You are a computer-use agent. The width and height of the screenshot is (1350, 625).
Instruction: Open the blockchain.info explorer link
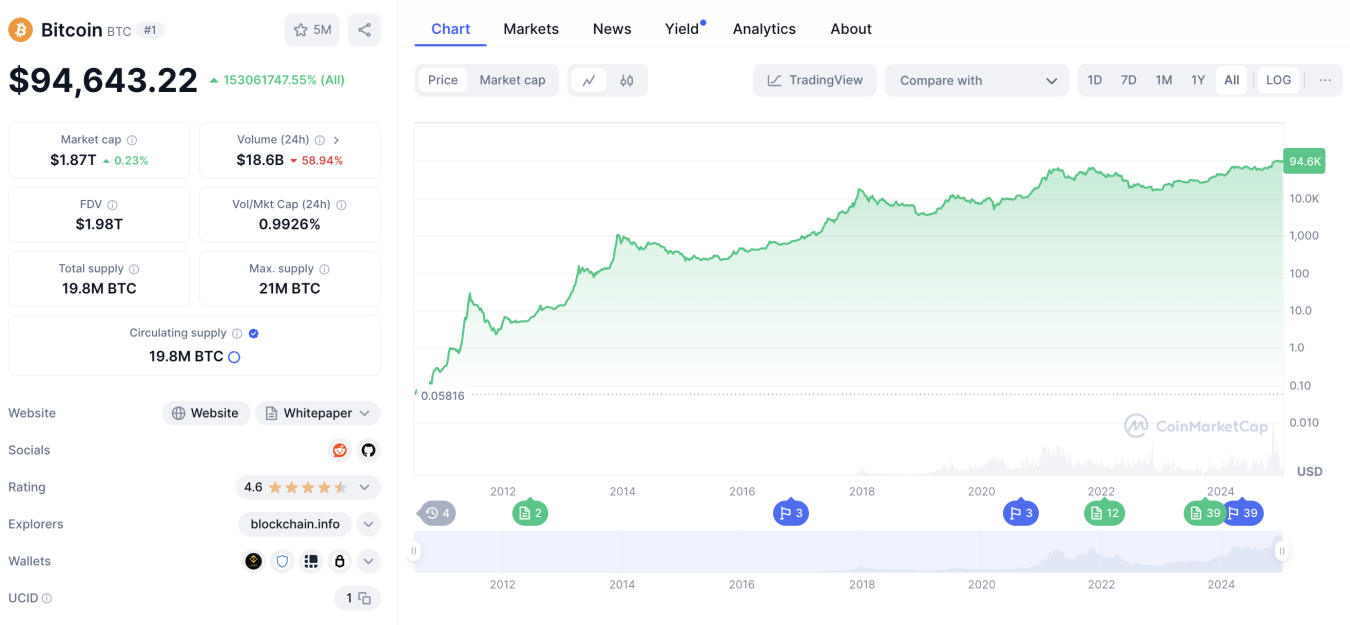(x=295, y=524)
